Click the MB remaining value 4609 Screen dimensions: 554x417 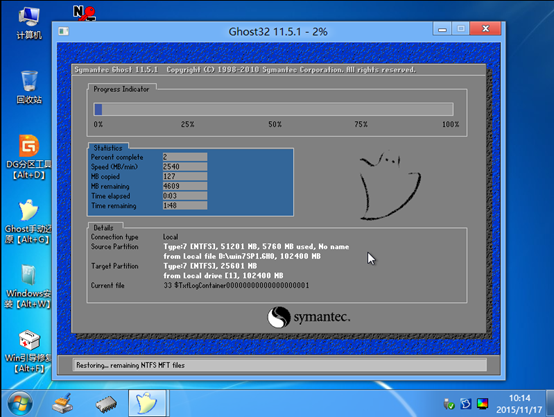pos(185,186)
